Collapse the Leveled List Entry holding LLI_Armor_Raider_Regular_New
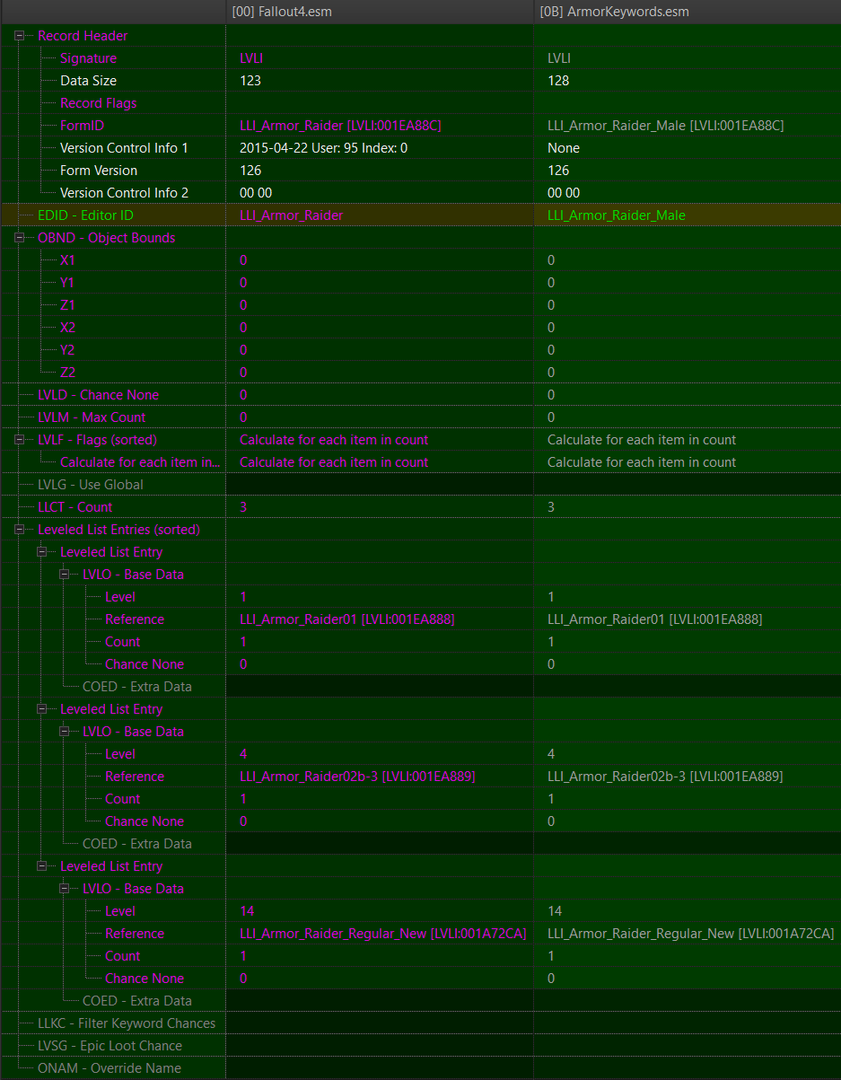Screen dimensions: 841x1080 (42, 866)
